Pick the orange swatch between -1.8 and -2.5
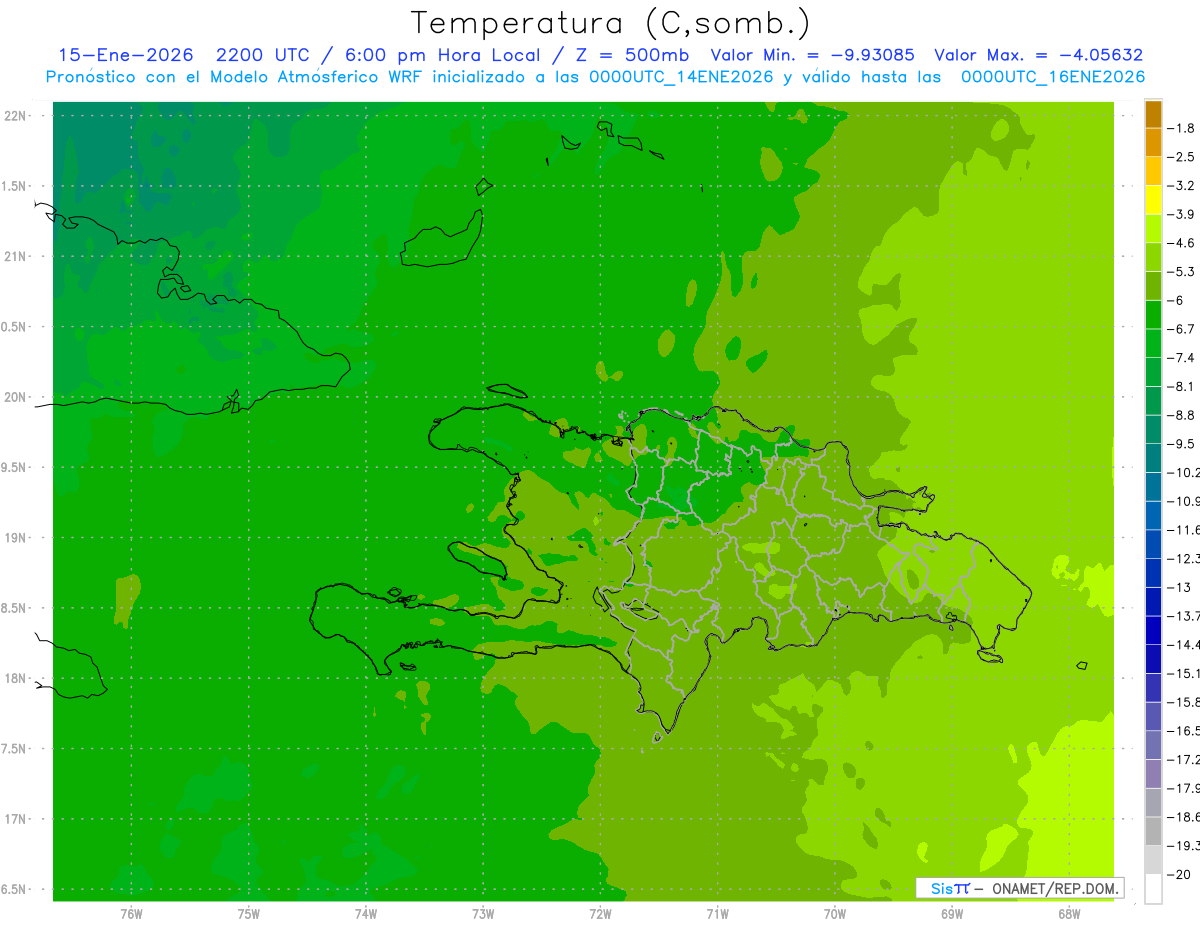Viewport: 1200px width, 927px height. tap(1153, 143)
